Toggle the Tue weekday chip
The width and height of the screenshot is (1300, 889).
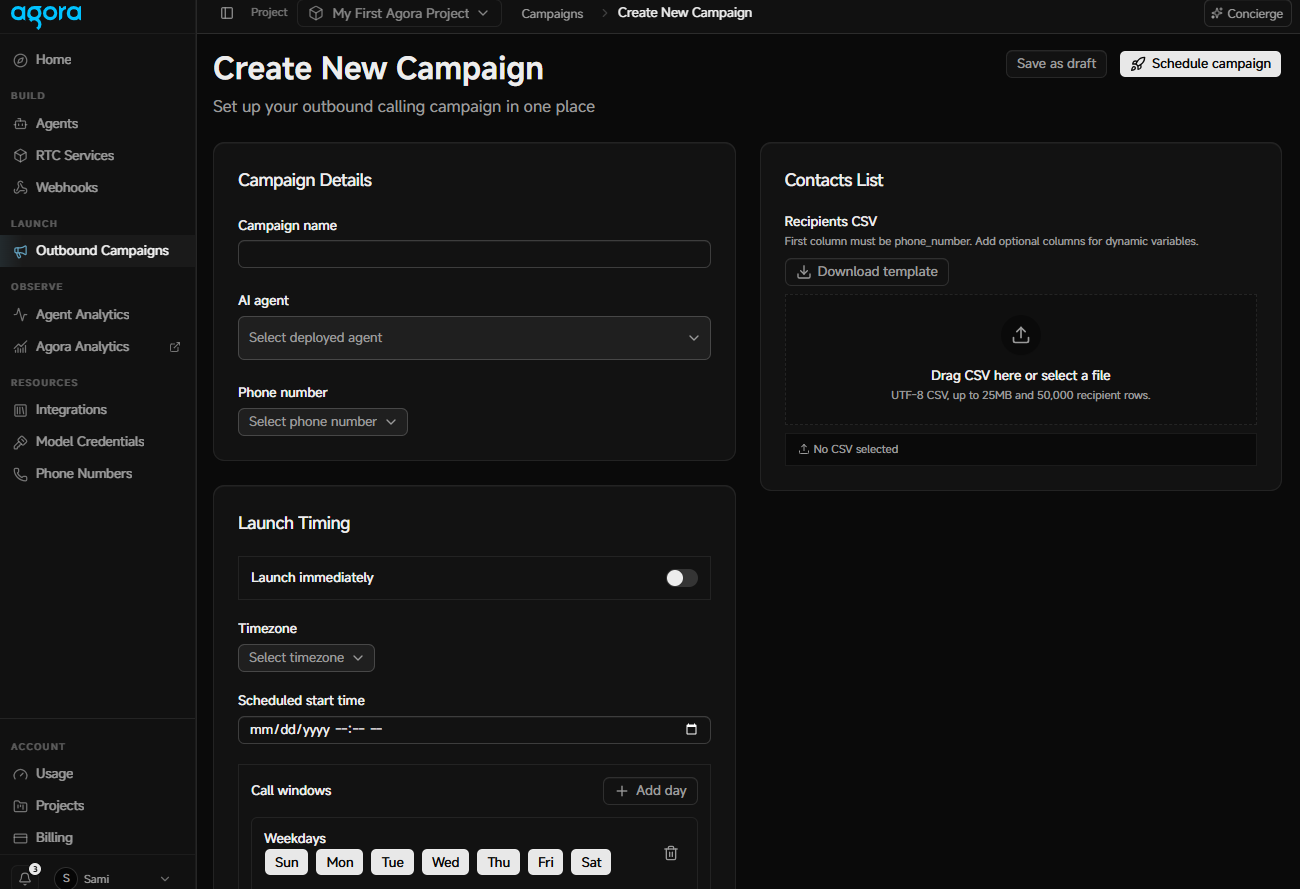tap(393, 862)
